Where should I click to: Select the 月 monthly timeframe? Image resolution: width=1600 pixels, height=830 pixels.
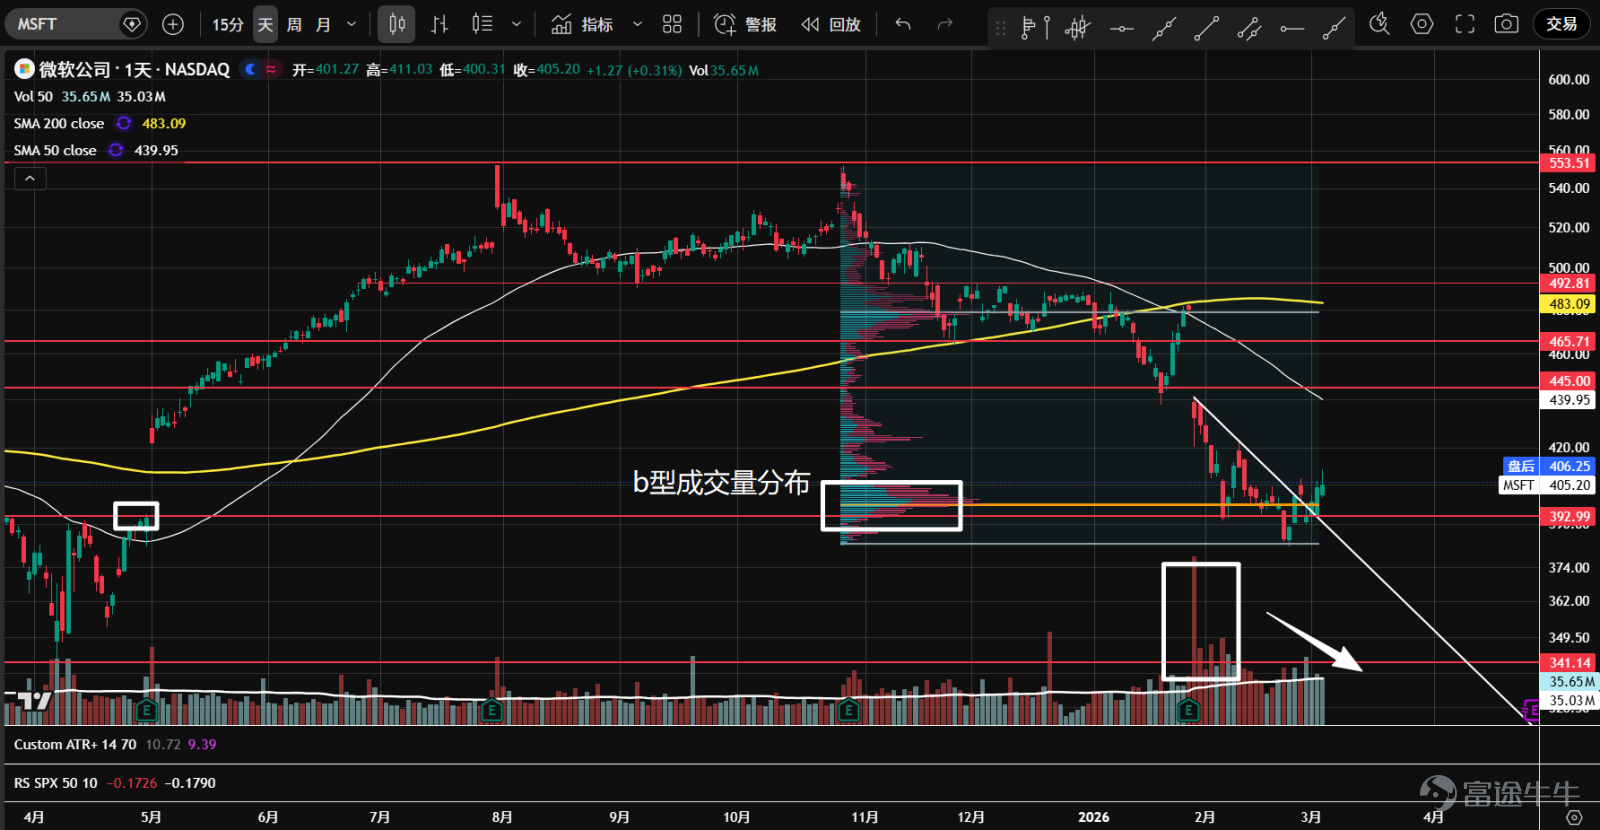pyautogui.click(x=323, y=24)
